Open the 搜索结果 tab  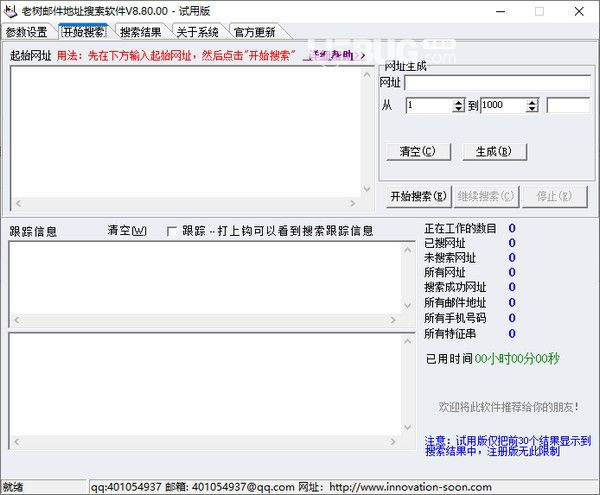(x=141, y=32)
